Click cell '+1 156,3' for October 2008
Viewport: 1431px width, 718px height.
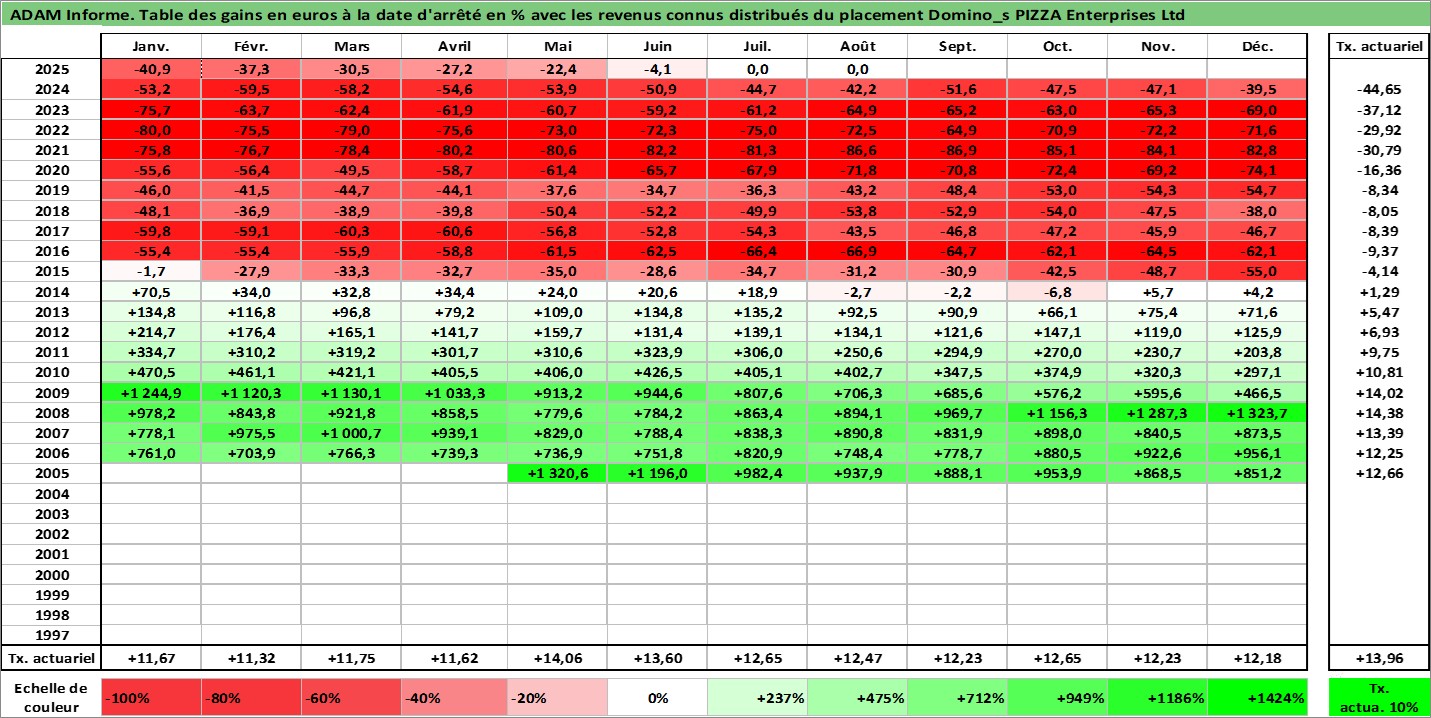click(1057, 413)
